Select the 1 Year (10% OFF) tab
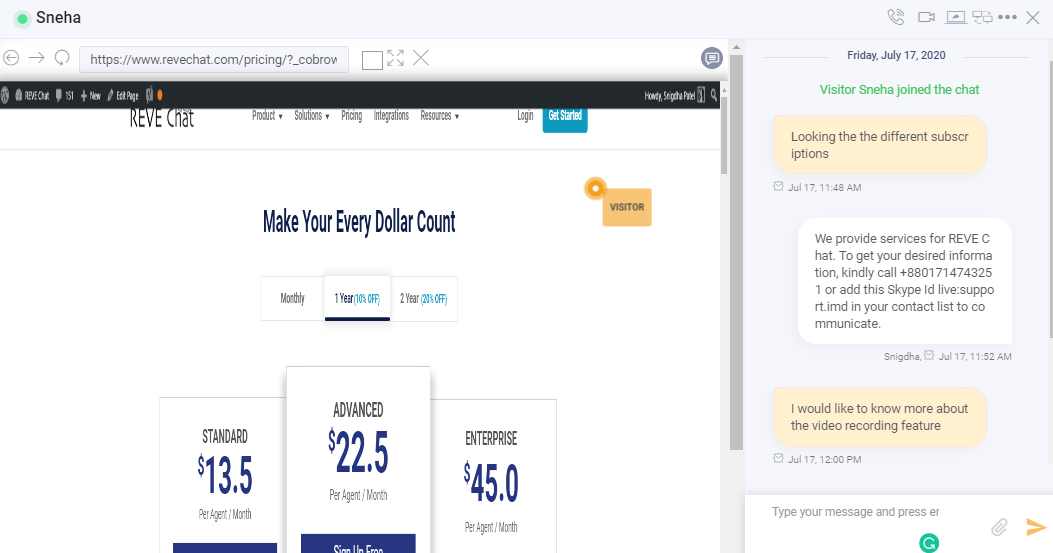 pos(357,298)
